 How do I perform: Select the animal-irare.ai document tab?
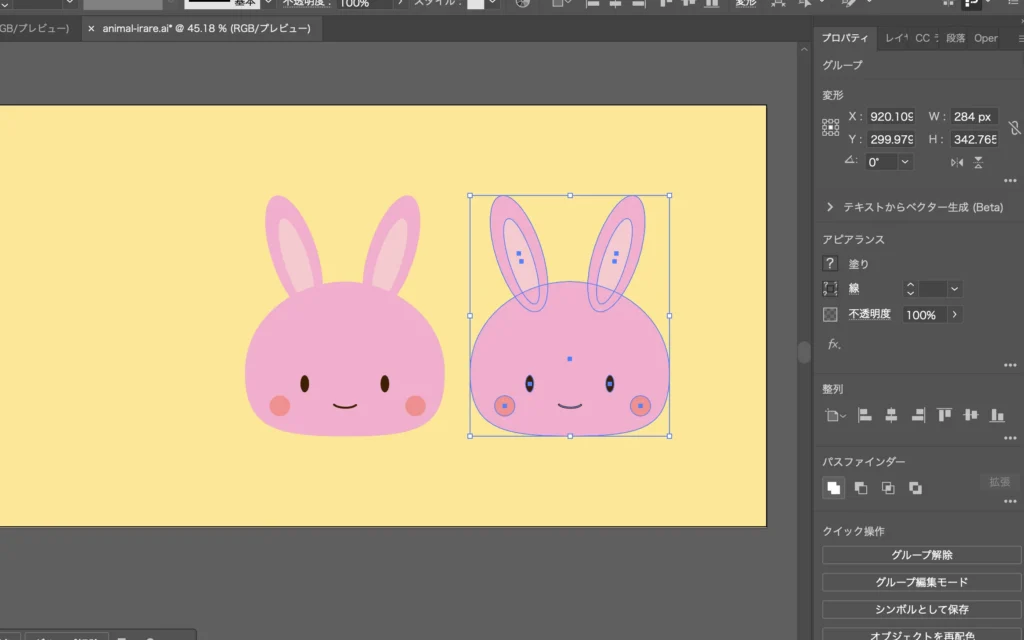pyautogui.click(x=206, y=29)
